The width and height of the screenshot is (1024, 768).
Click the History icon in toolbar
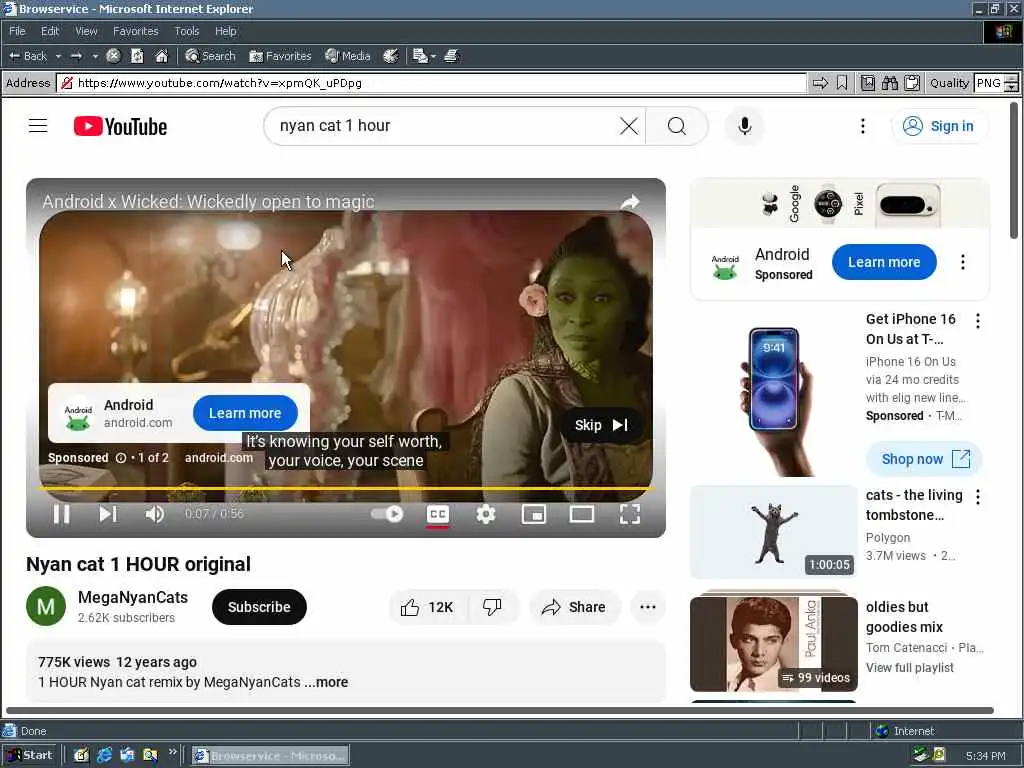(391, 56)
